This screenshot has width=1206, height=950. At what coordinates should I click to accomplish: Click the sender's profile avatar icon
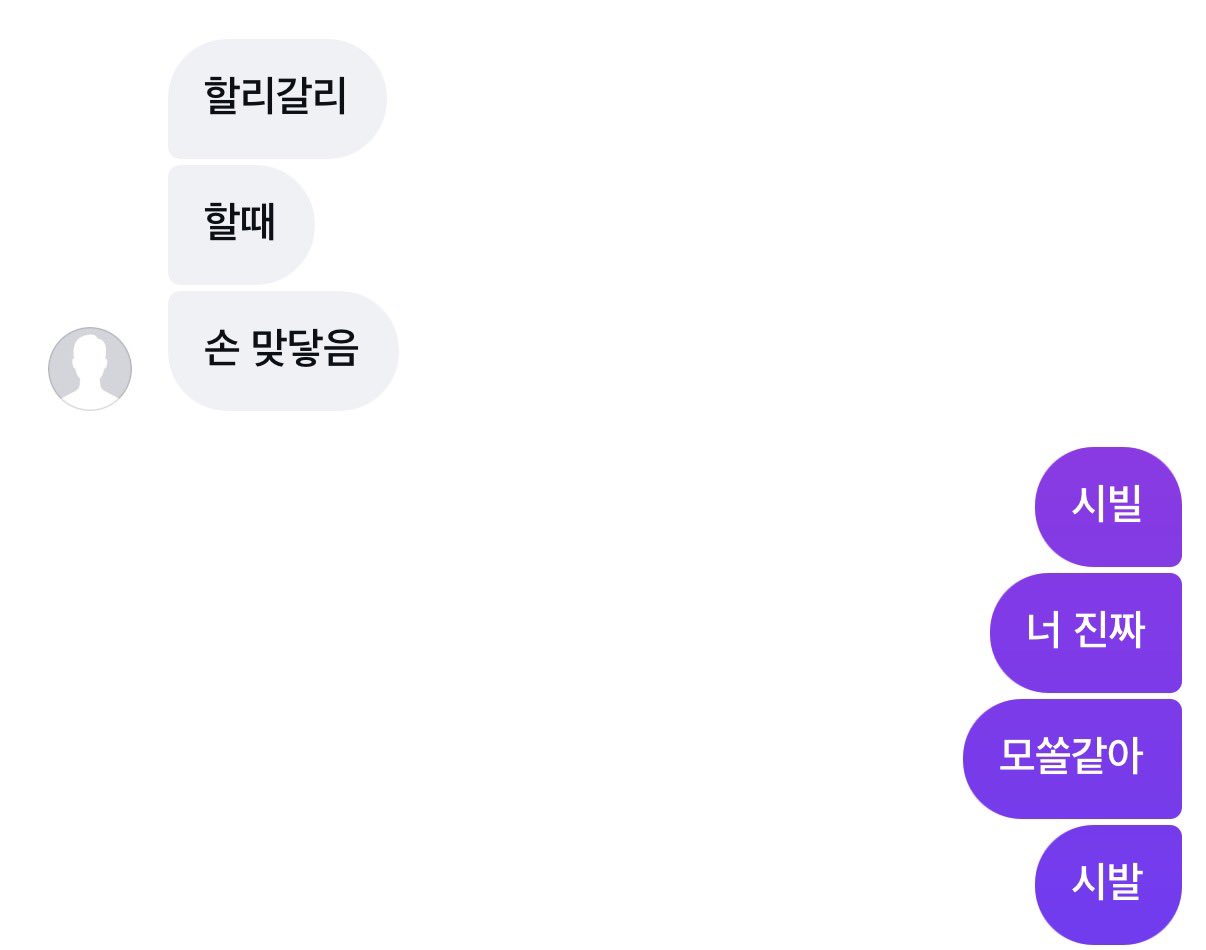coord(90,368)
